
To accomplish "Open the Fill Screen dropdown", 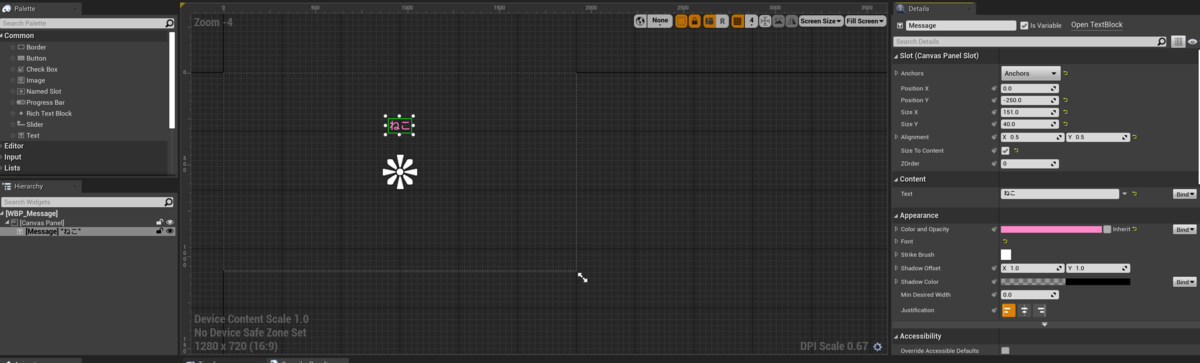I will pos(865,20).
